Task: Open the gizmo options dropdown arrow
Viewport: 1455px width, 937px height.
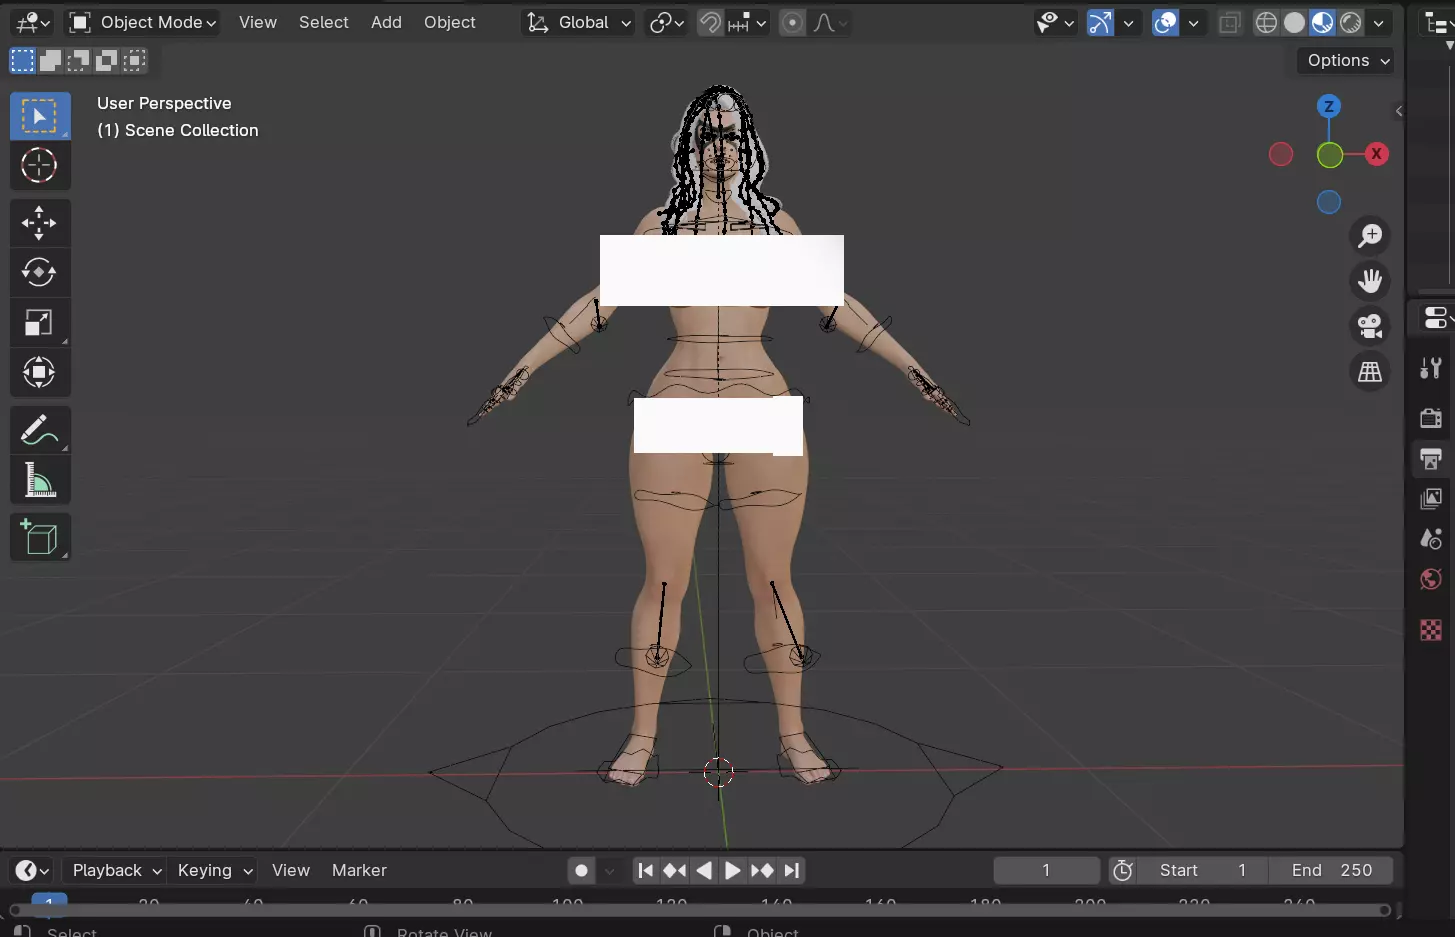Action: [x=1128, y=22]
